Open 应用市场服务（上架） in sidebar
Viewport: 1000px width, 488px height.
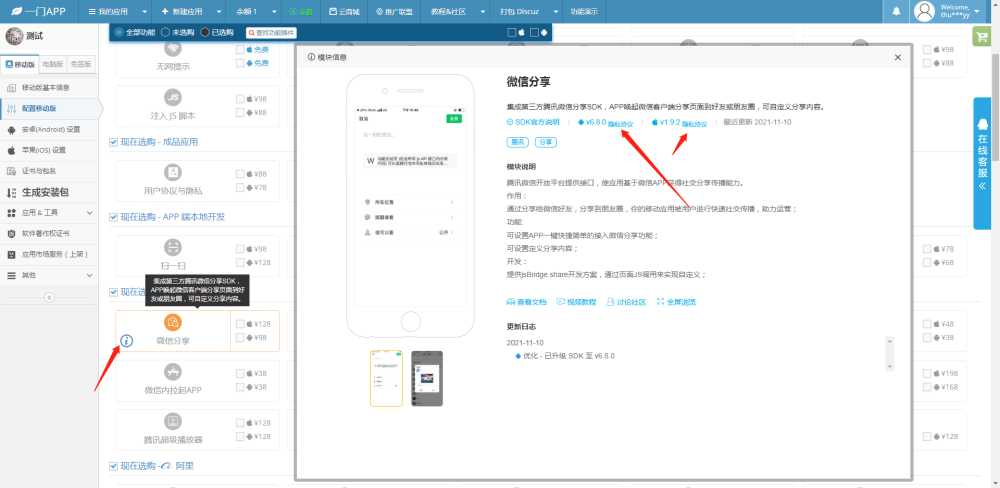click(x=54, y=255)
